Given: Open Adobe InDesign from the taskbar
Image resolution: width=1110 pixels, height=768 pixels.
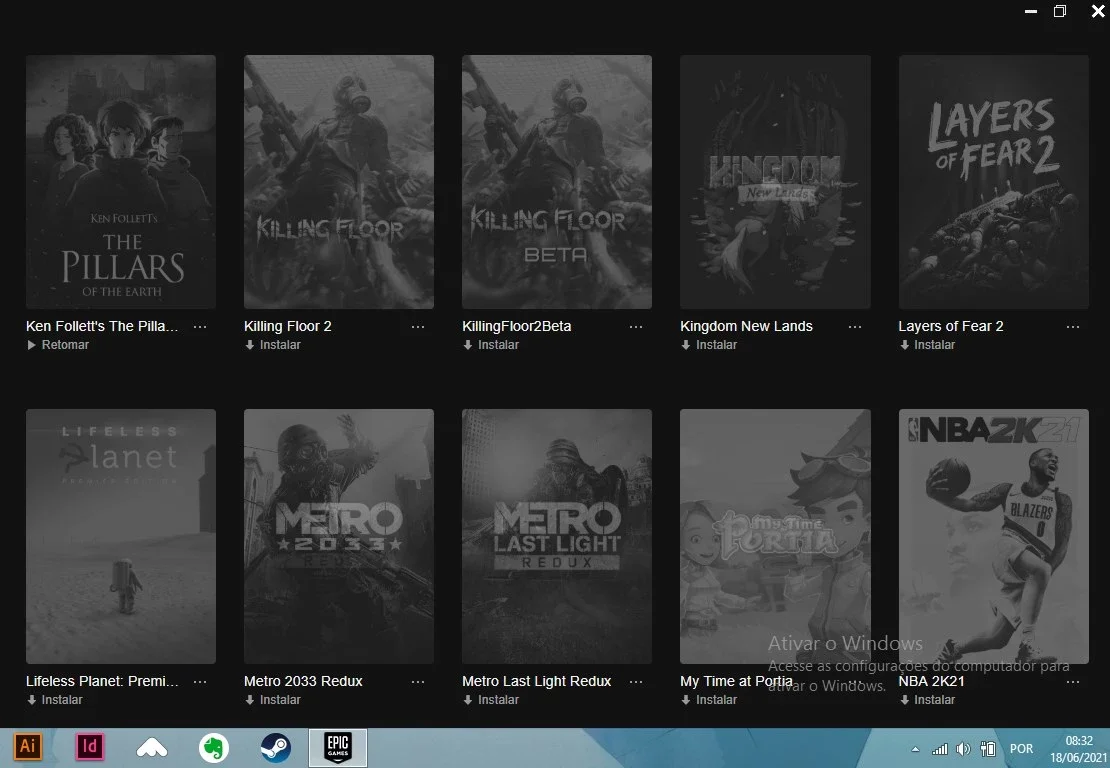Looking at the screenshot, I should click(90, 746).
